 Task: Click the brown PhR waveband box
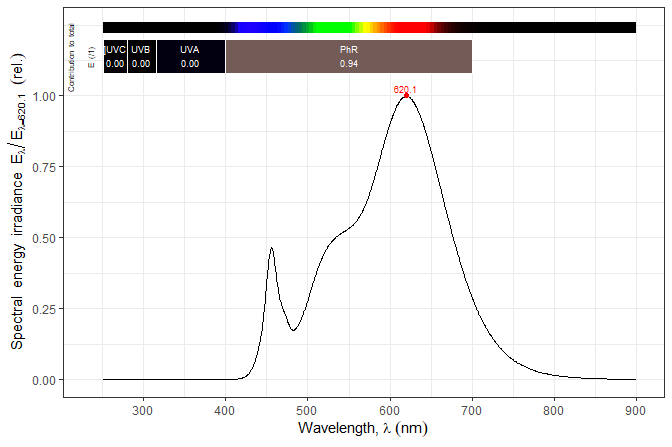tap(348, 56)
